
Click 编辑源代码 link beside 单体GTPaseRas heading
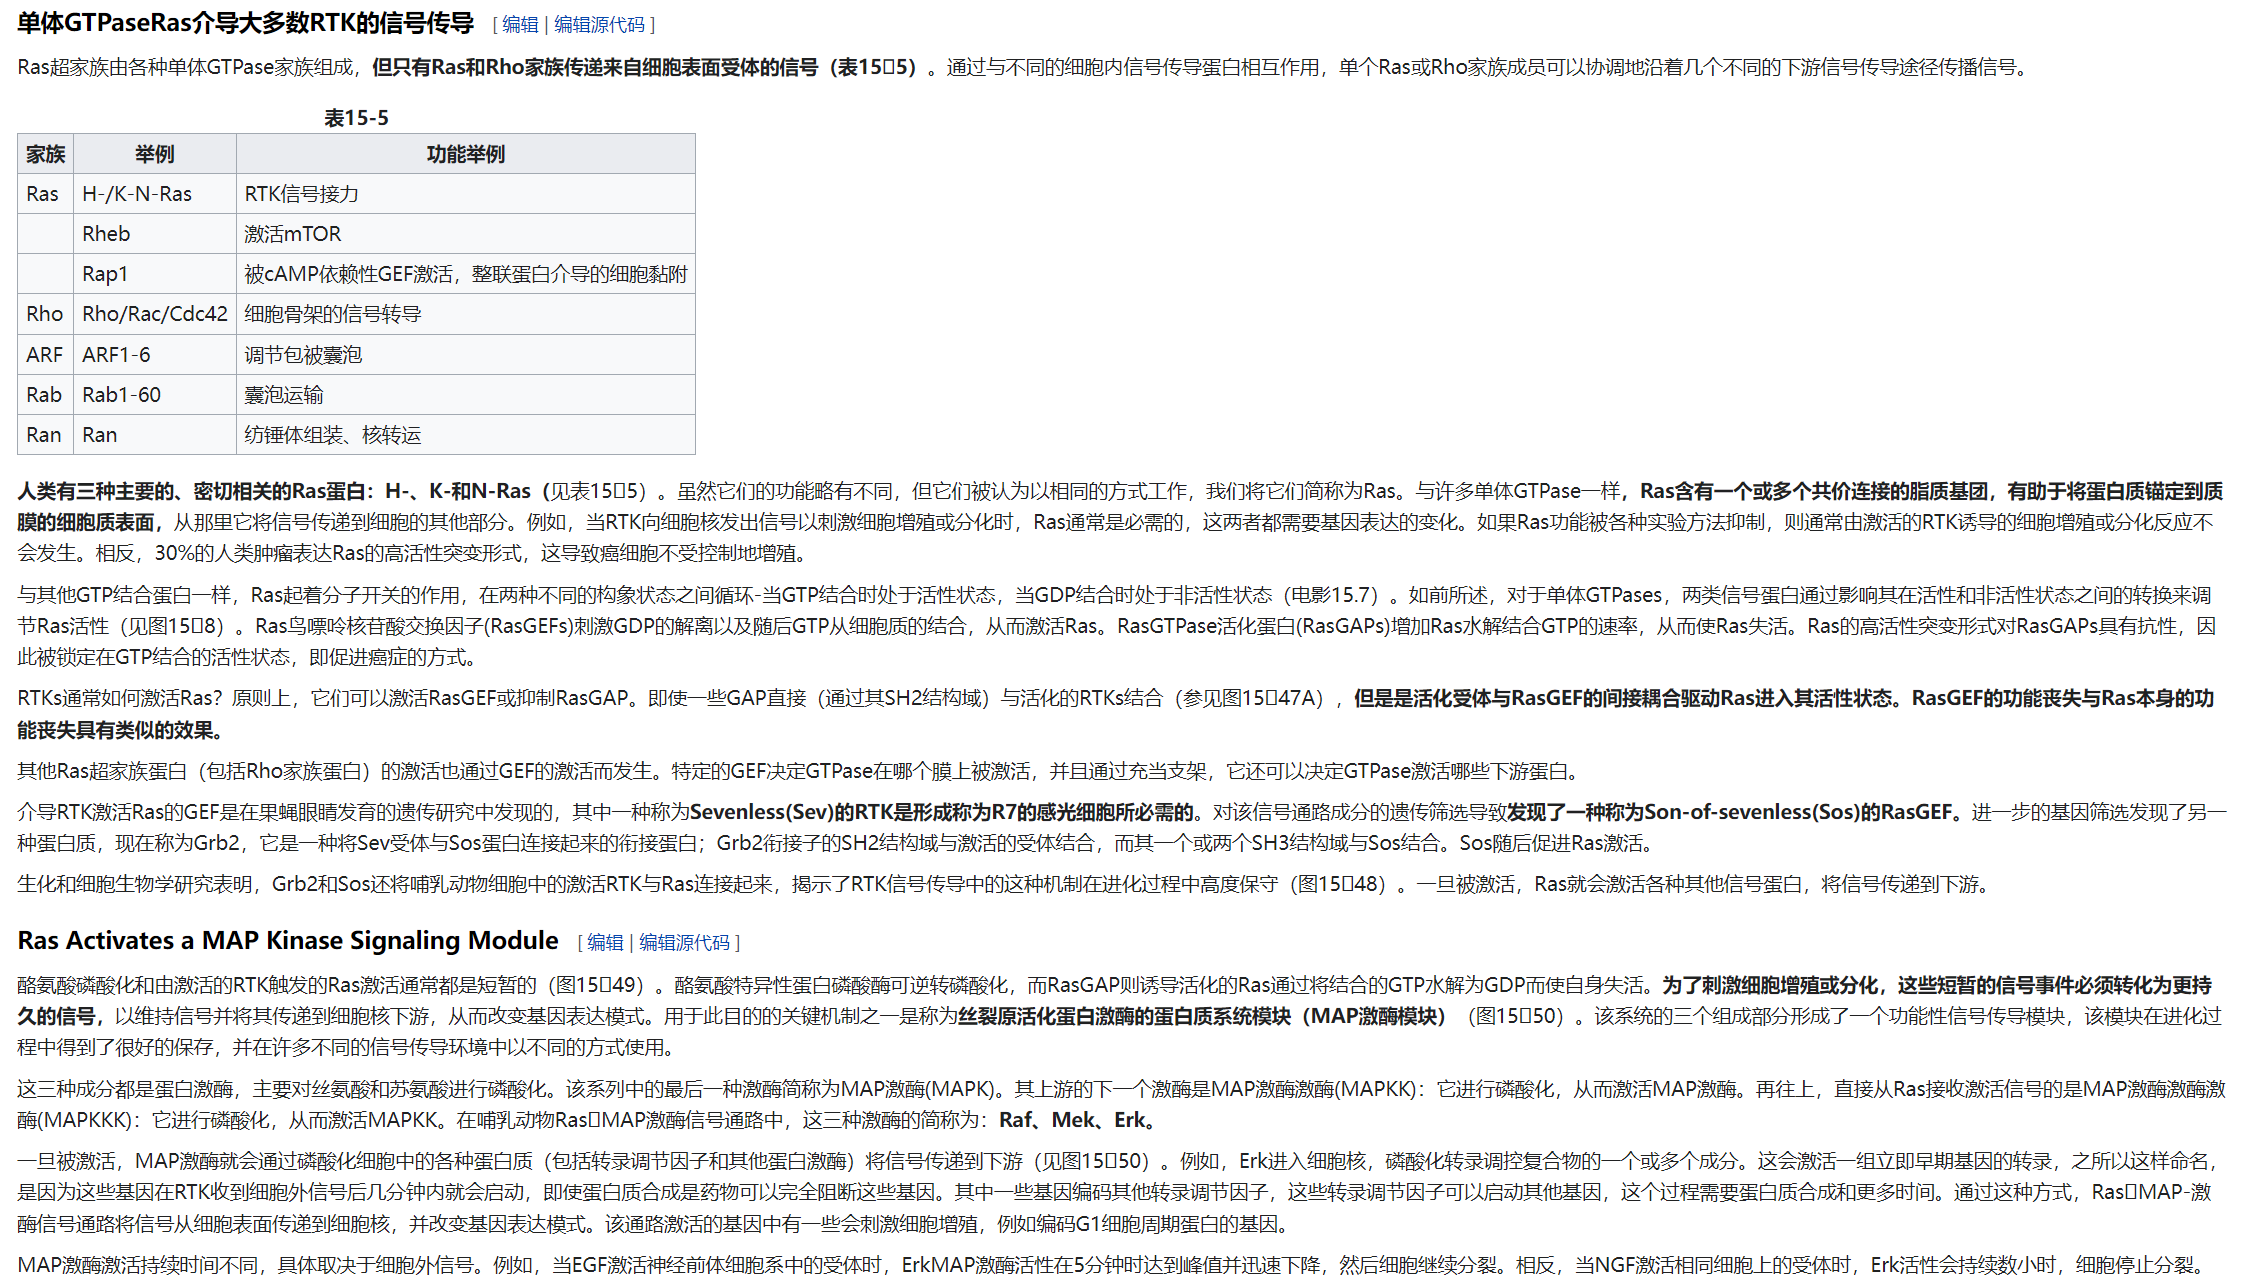(x=599, y=25)
